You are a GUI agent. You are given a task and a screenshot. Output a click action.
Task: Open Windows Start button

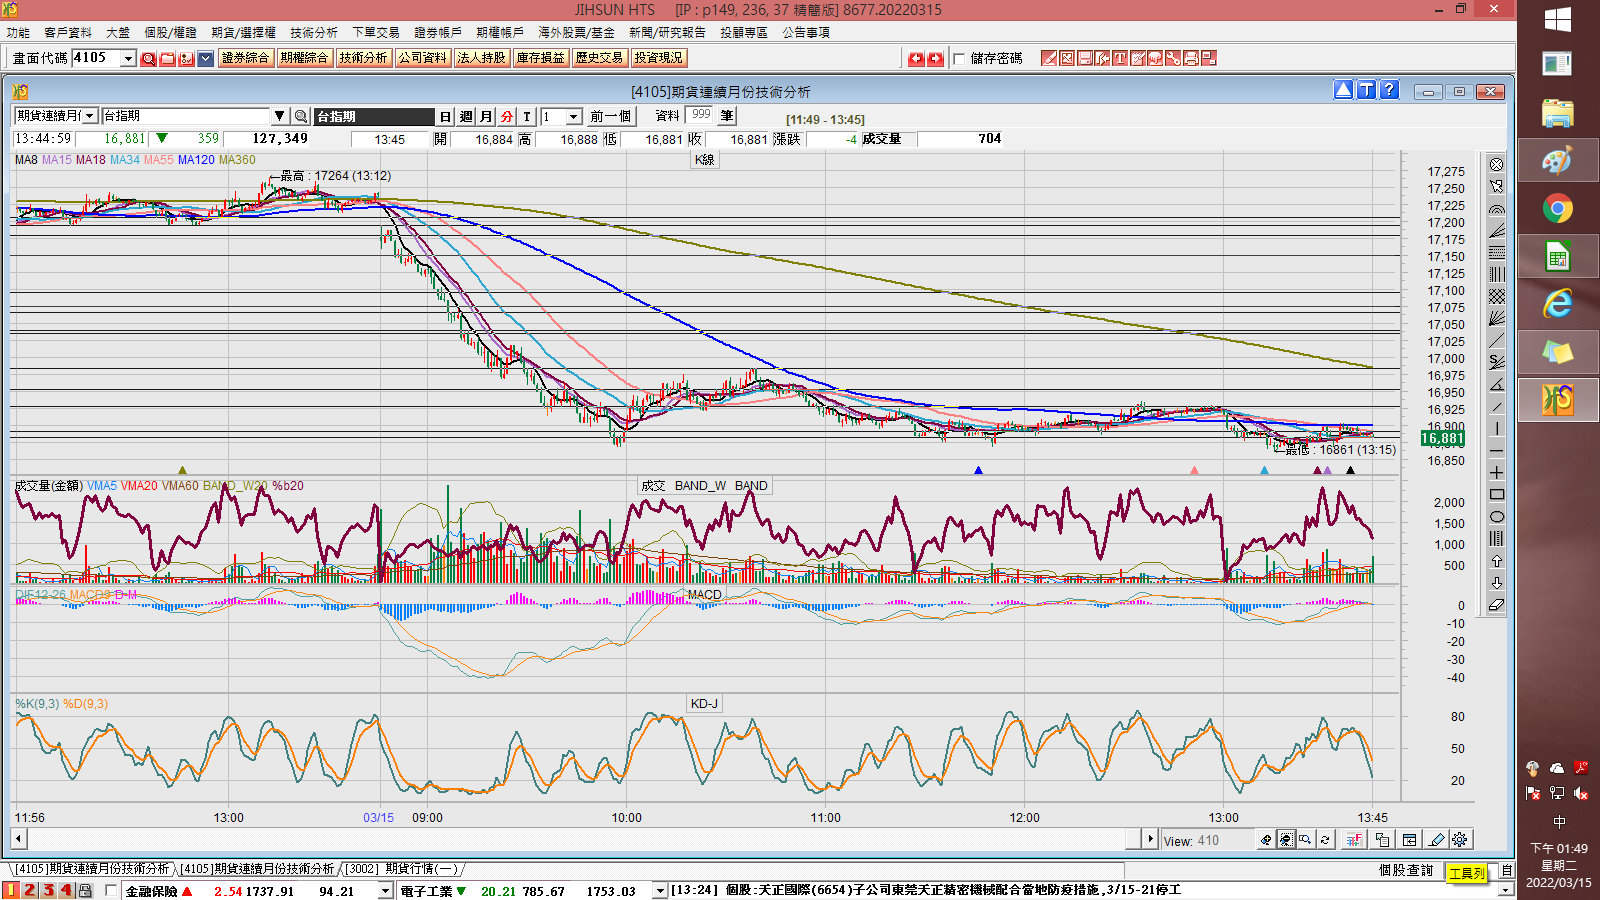pos(1557,20)
